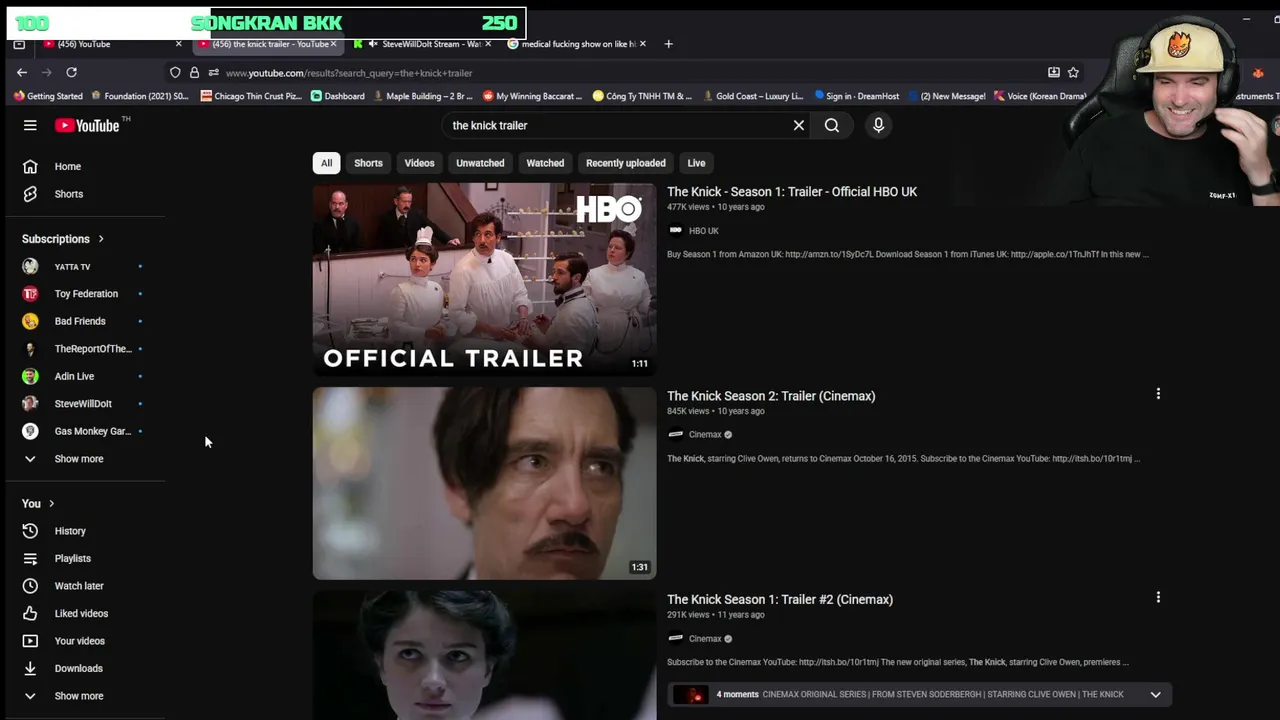The image size is (1280, 720).
Task: Close the 'the knick trailer' browser tab
Action: pos(333,44)
